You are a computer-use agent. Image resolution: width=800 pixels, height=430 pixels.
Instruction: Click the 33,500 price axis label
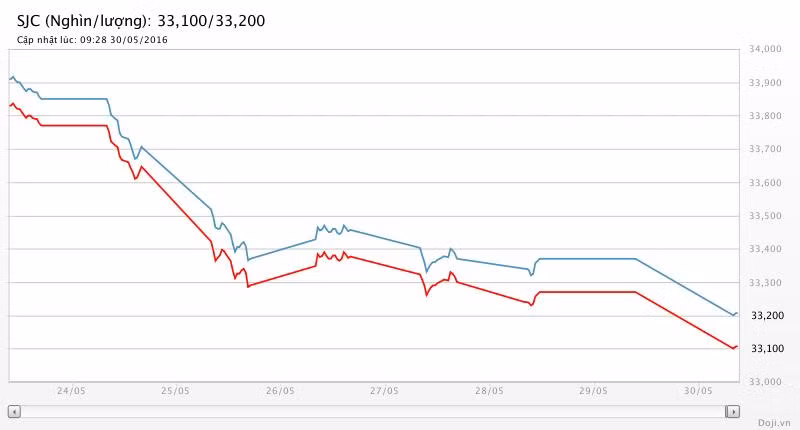pos(765,216)
